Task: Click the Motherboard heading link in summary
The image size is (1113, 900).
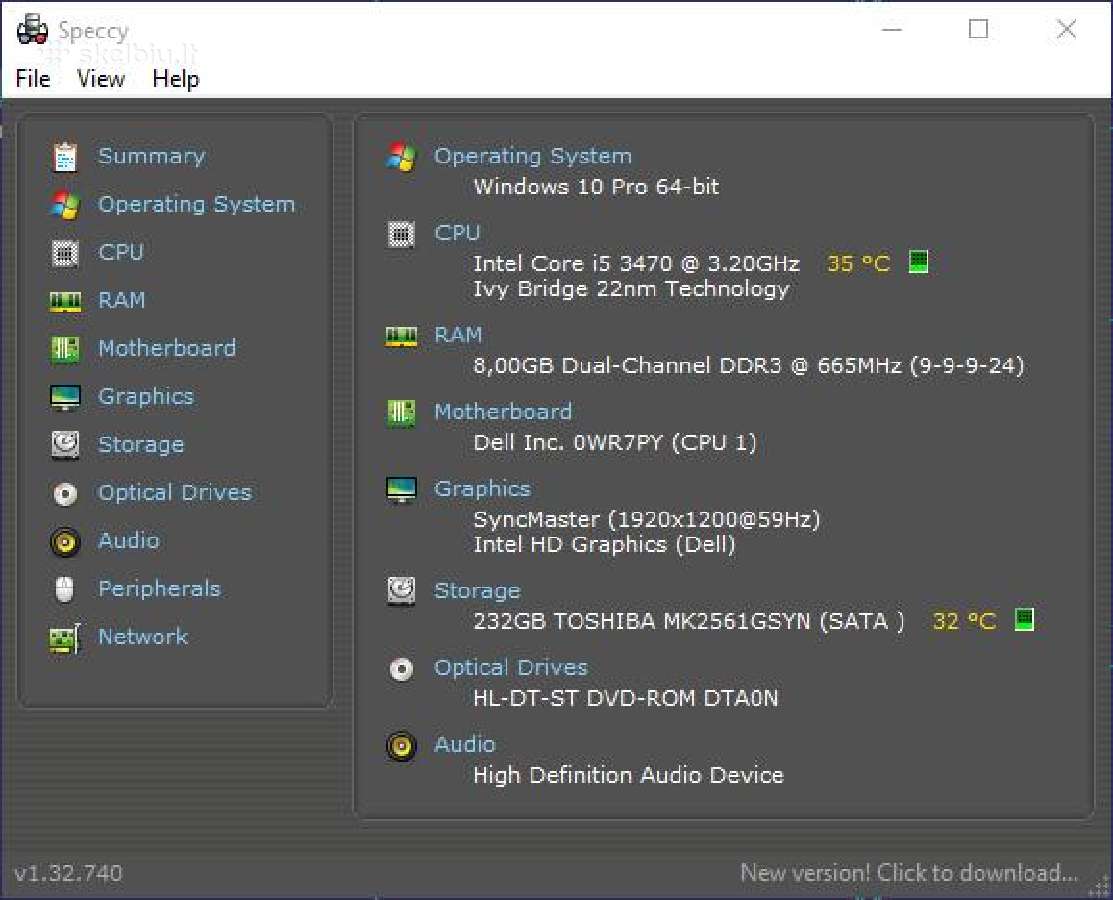Action: point(503,412)
